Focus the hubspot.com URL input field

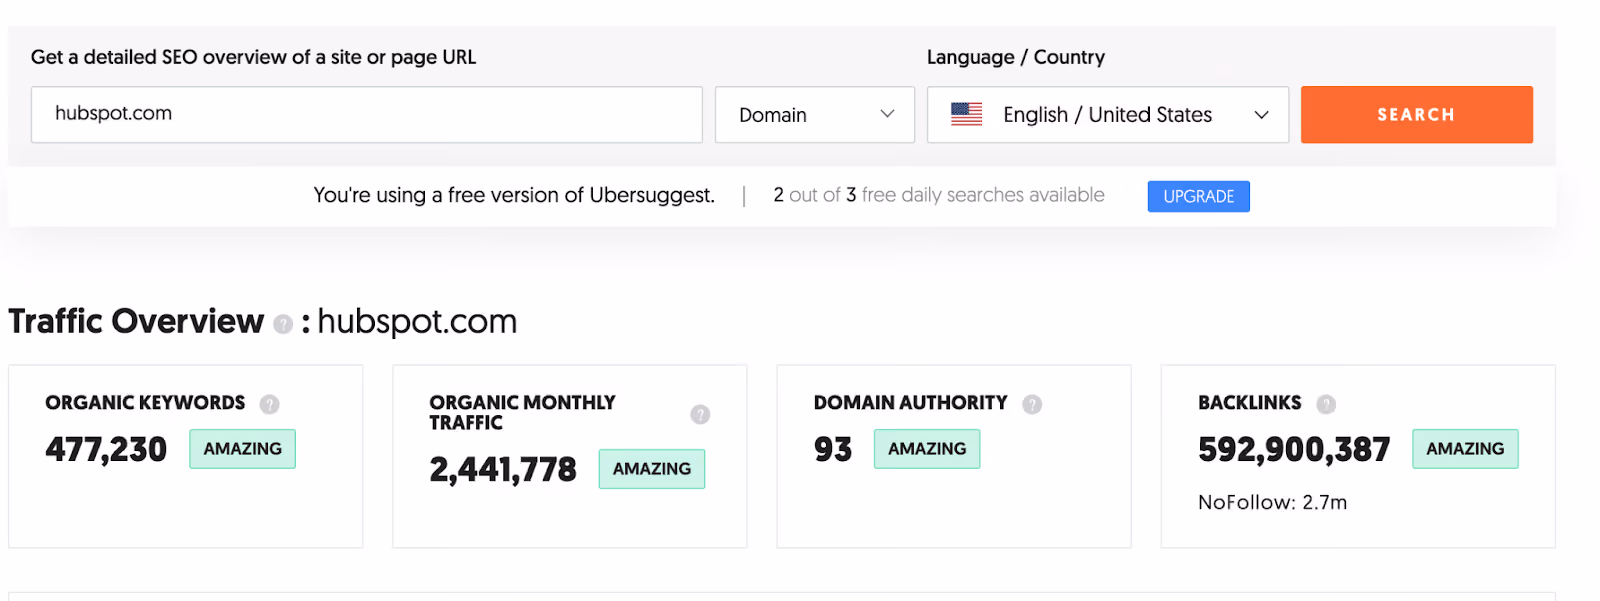(x=366, y=114)
